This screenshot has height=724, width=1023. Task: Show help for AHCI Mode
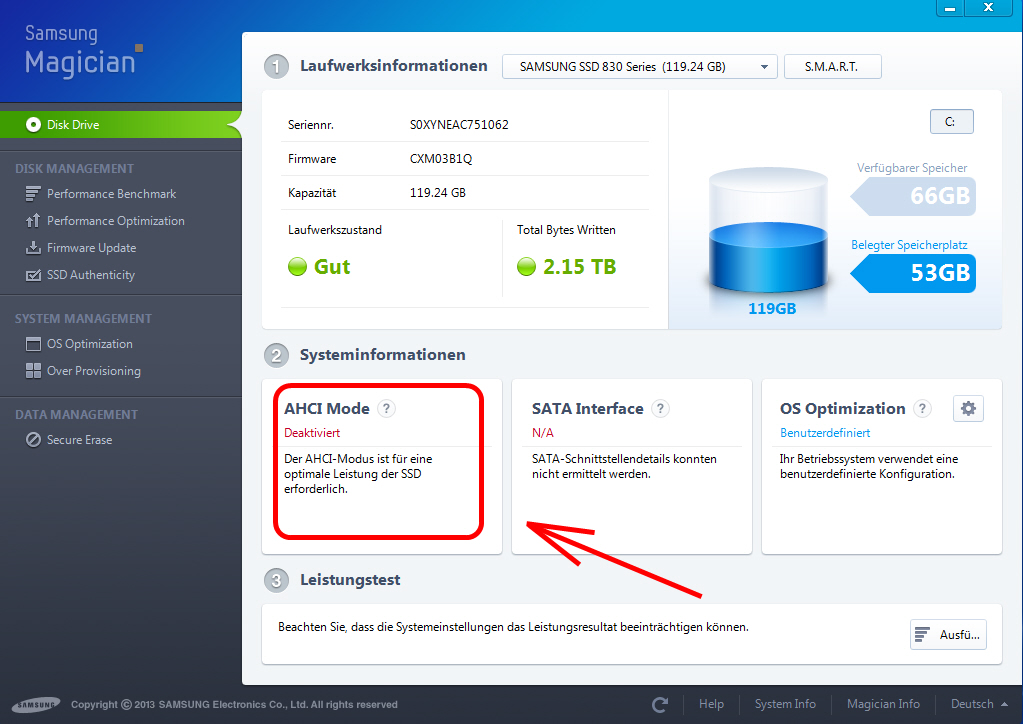tap(386, 408)
